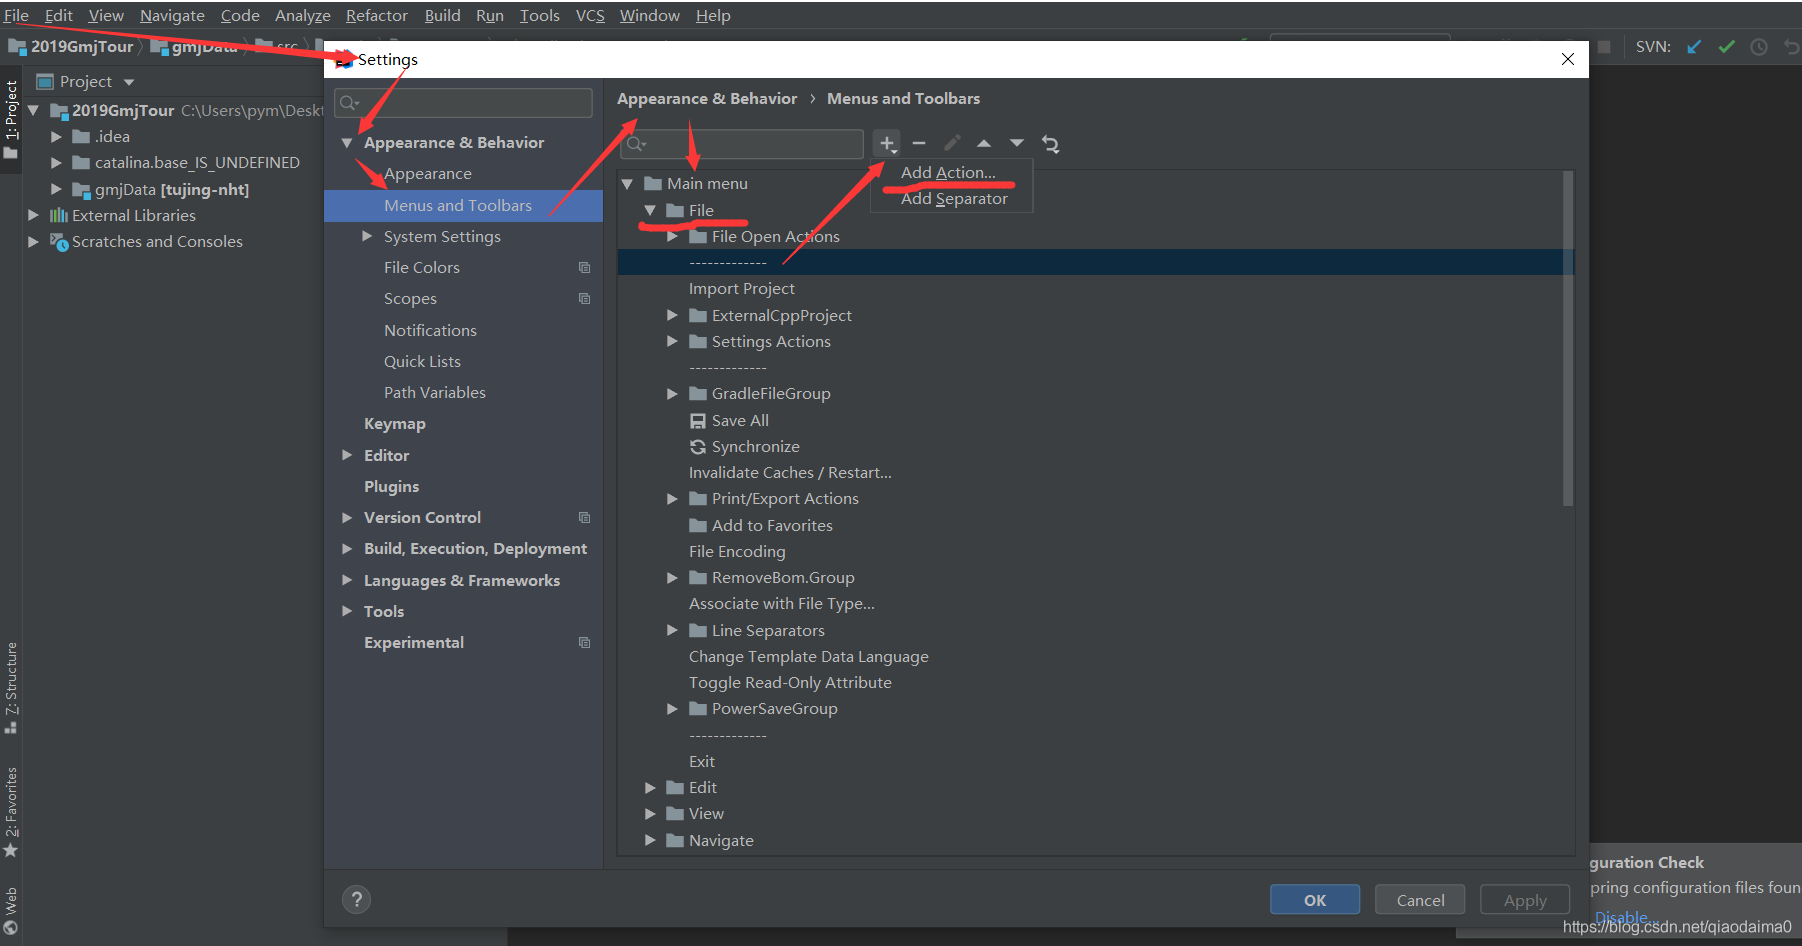Collapse Appearance & Behavior settings group
This screenshot has height=946, width=1802.
tap(347, 143)
